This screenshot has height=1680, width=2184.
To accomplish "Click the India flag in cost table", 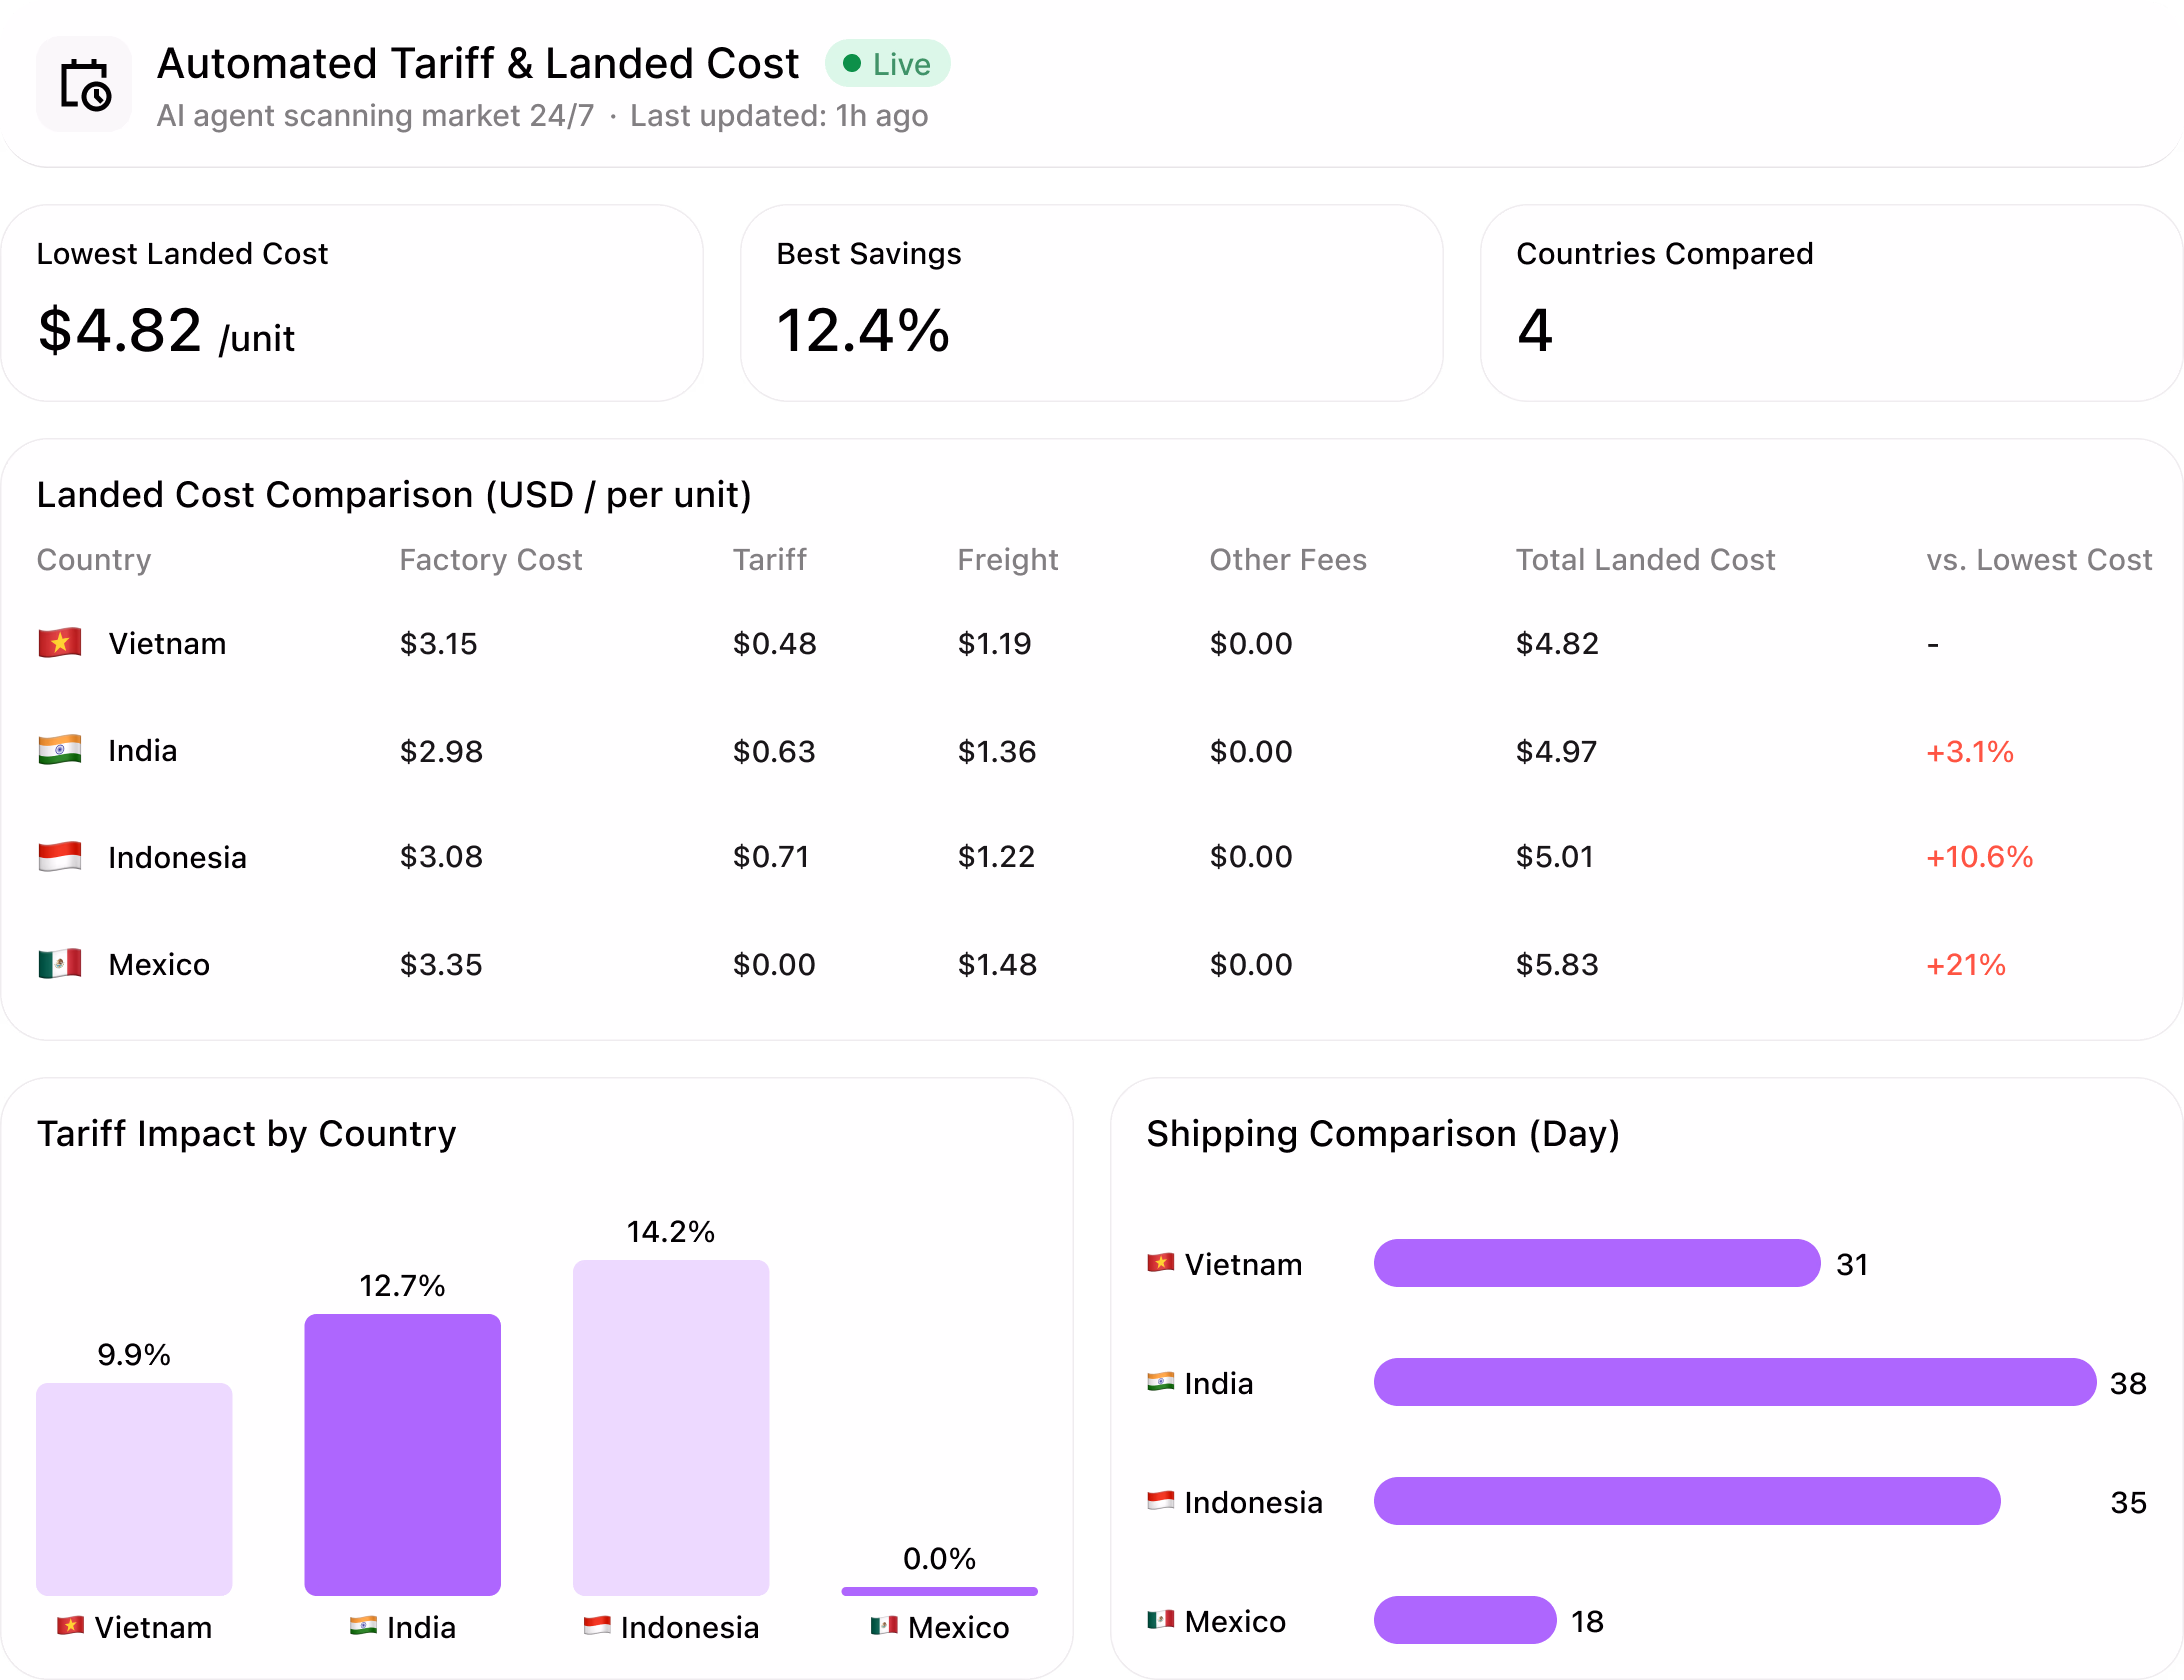I will [60, 750].
